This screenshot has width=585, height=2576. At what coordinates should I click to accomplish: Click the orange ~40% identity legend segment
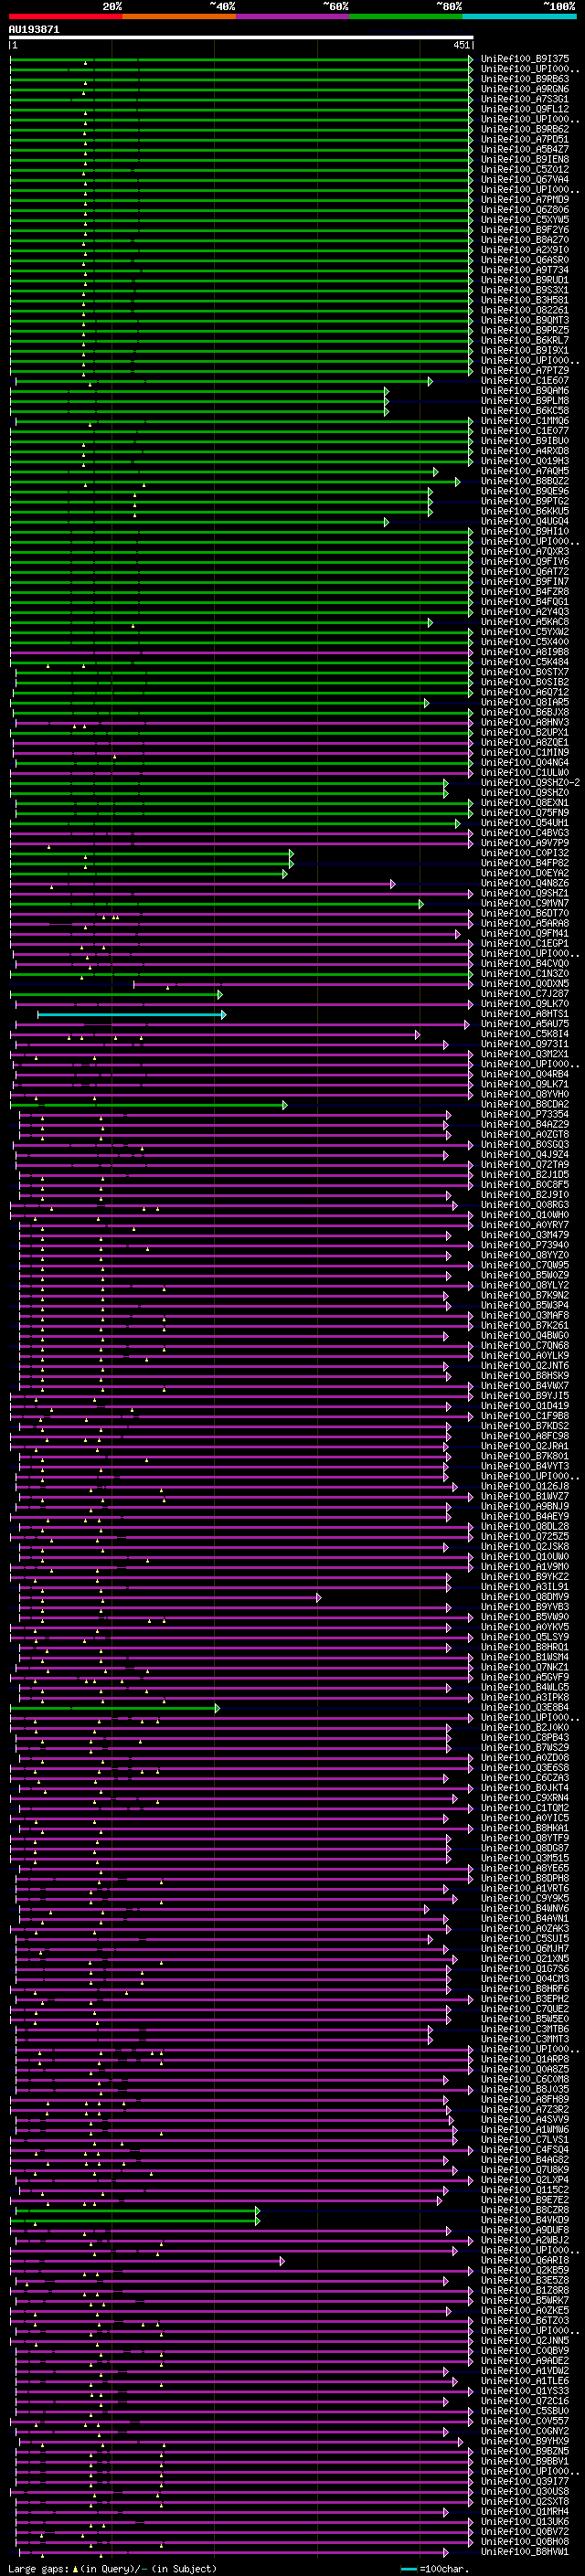click(x=179, y=16)
